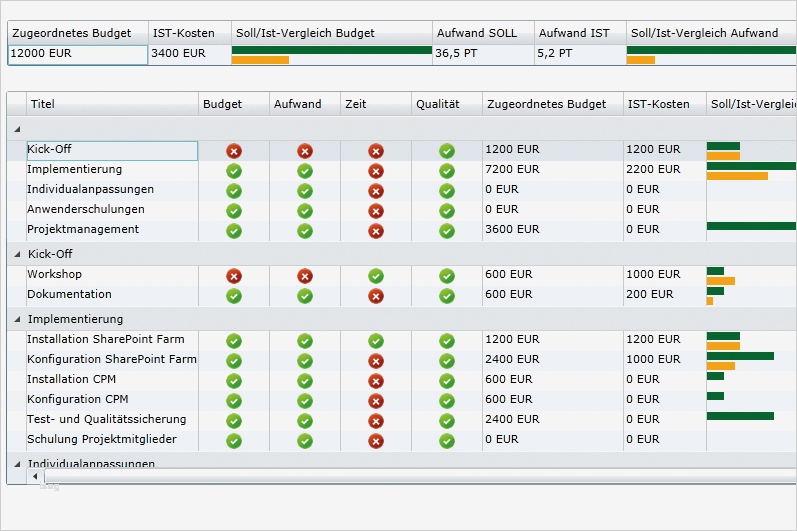Collapse the top unnamed group row
Image resolution: width=797 pixels, height=531 pixels.
(17, 130)
